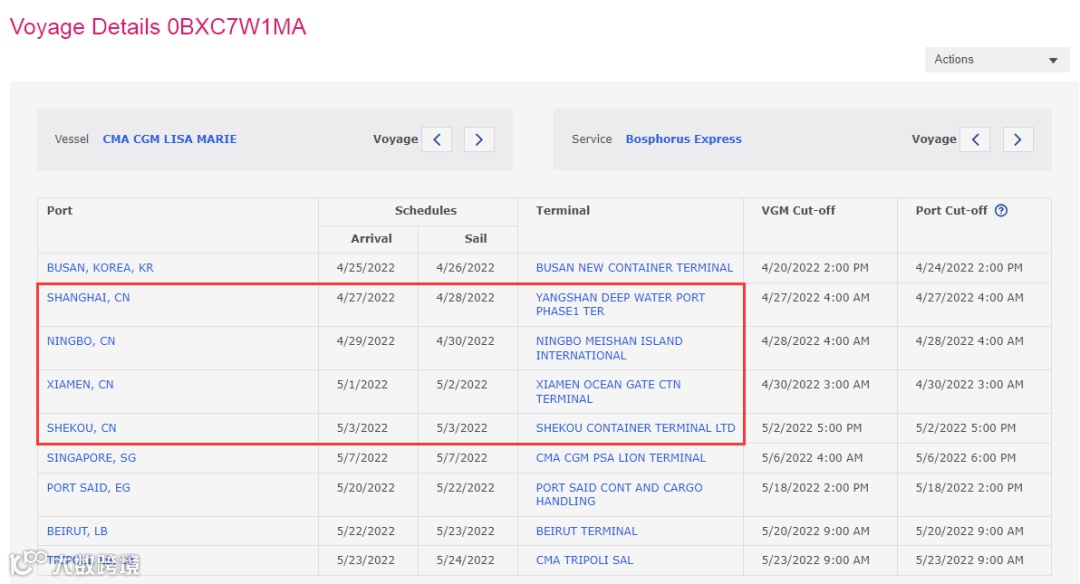Select Tripoli sail date 5/24/2022
This screenshot has height=584, width=1080.
[465, 561]
